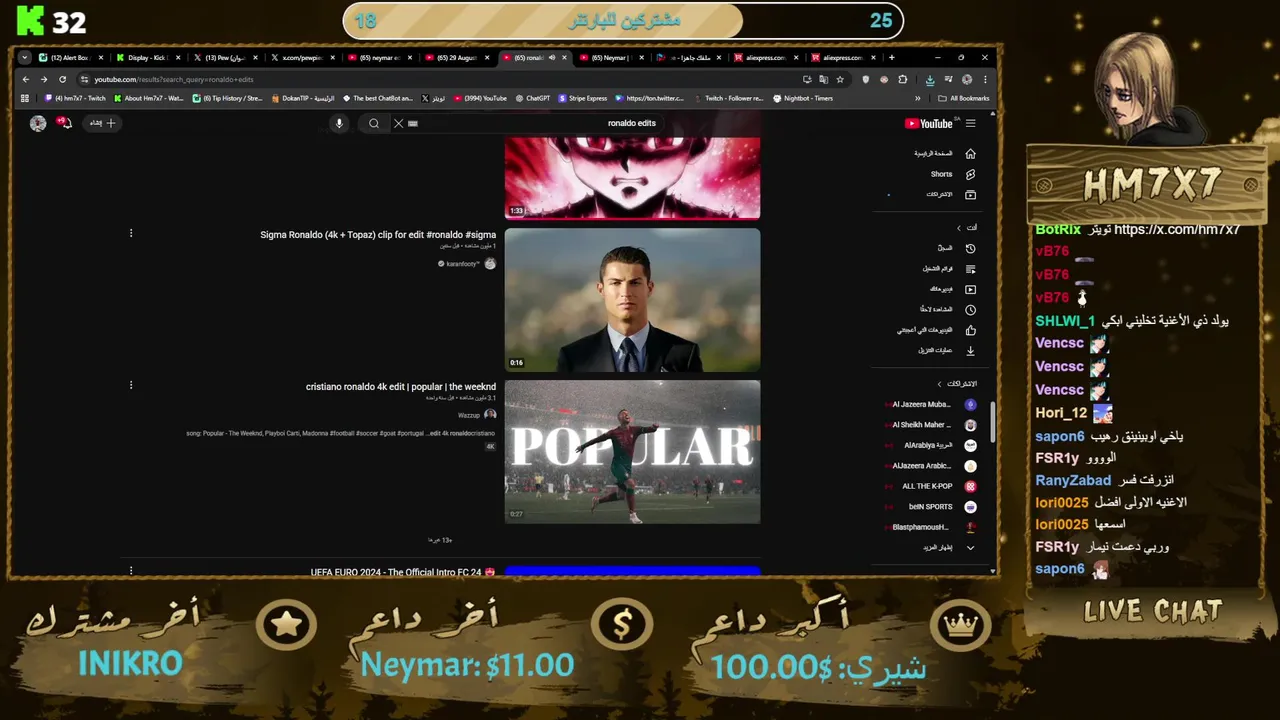Switch to the Display - Kick tab
The width and height of the screenshot is (1280, 720).
click(147, 57)
